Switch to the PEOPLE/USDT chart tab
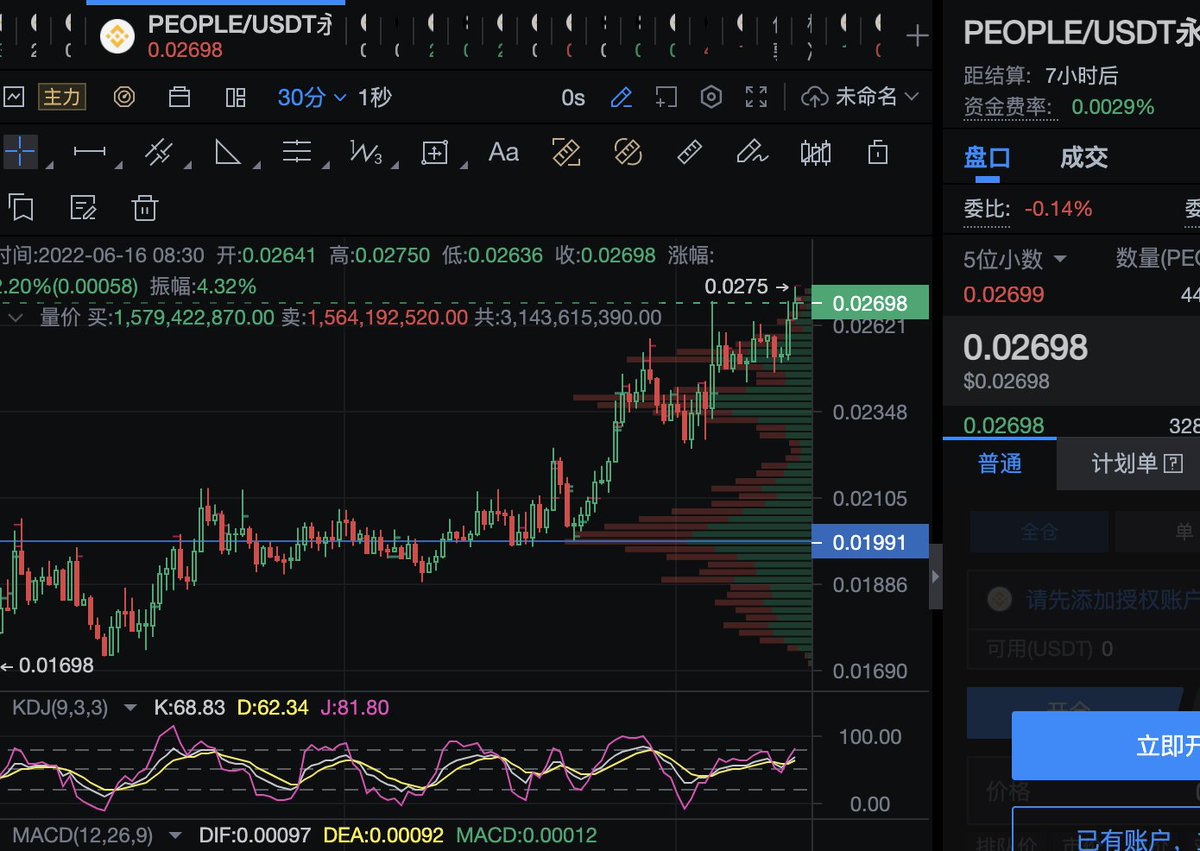The height and width of the screenshot is (851, 1200). tap(216, 36)
